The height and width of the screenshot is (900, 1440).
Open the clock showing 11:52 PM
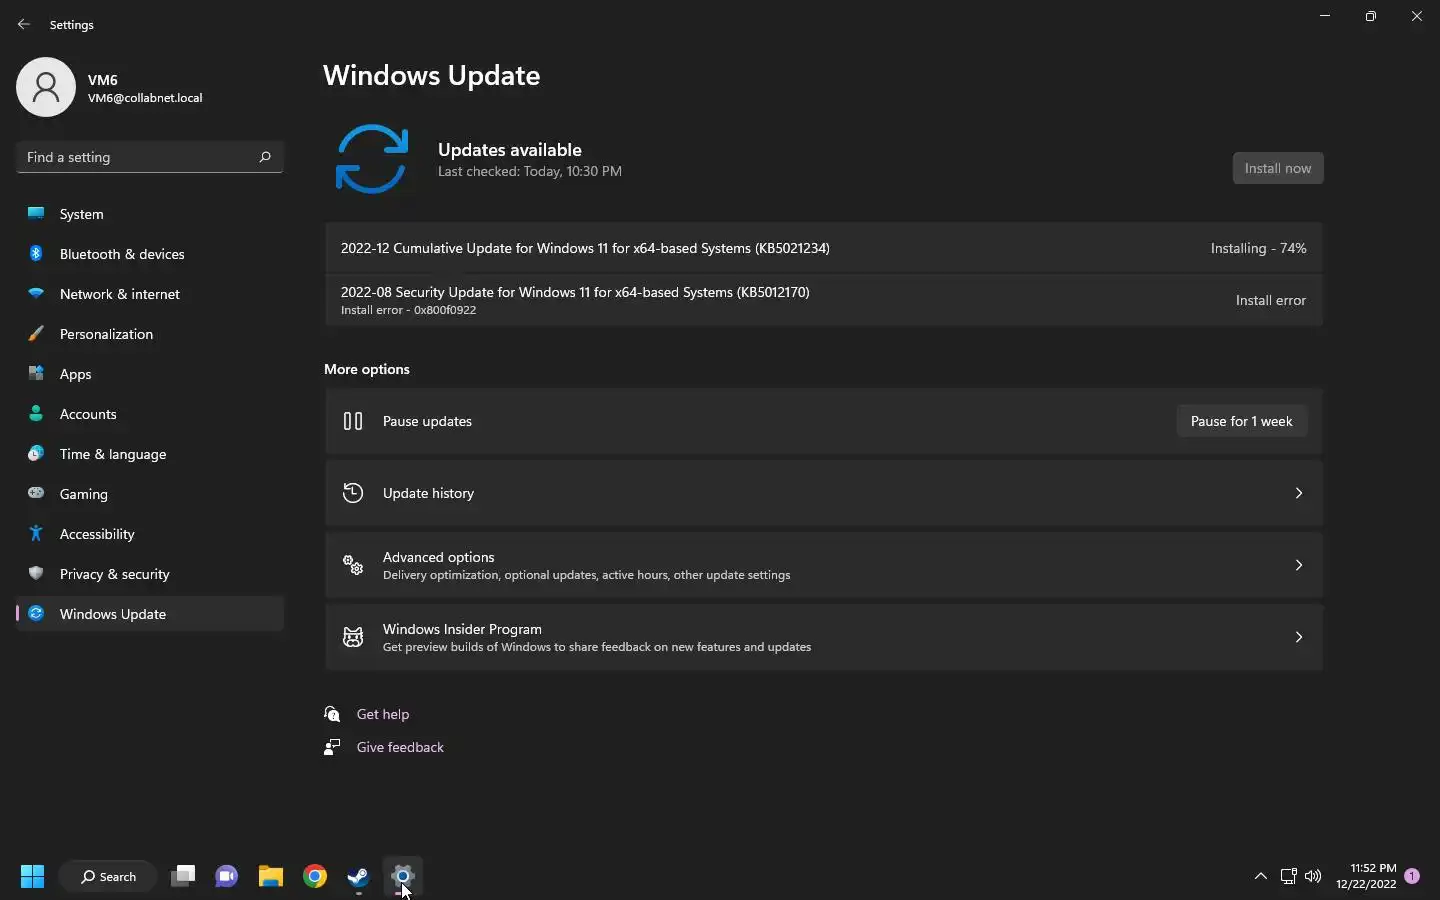click(1366, 876)
